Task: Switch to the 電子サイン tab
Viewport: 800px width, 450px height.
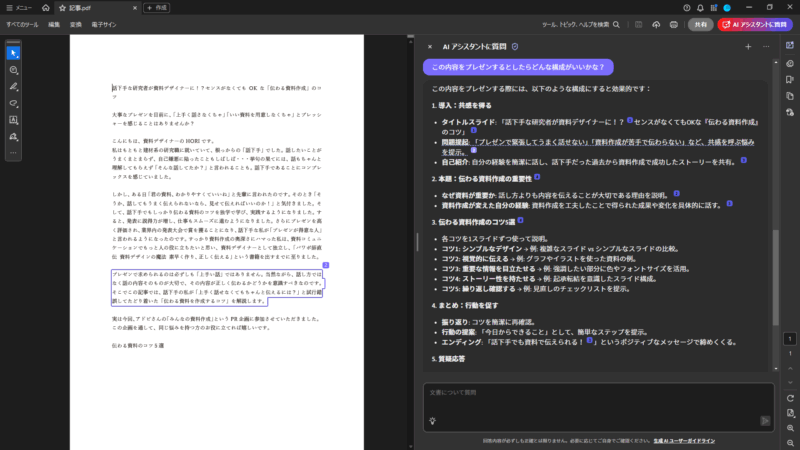Action: (103, 24)
